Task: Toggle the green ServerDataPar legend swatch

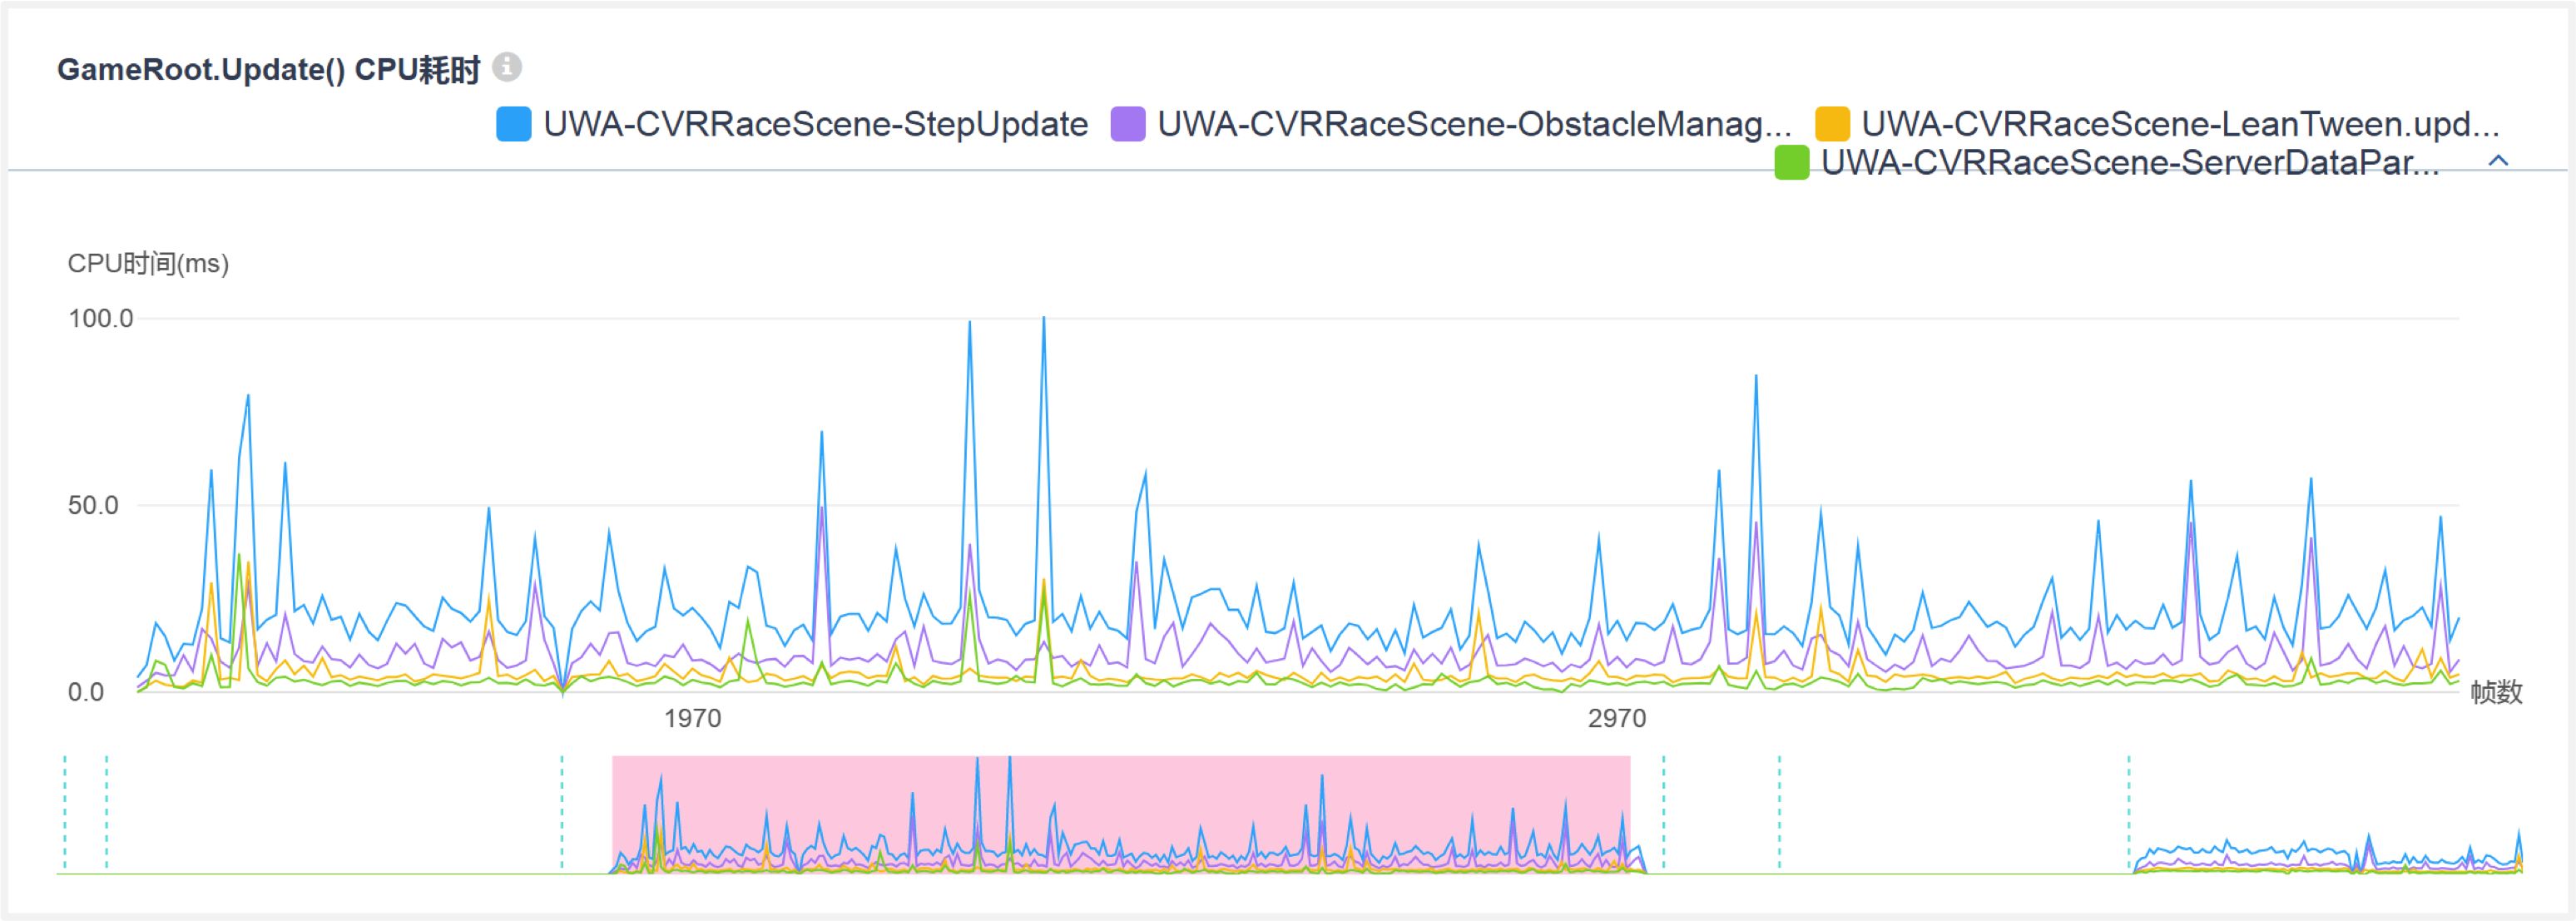Action: point(1791,163)
